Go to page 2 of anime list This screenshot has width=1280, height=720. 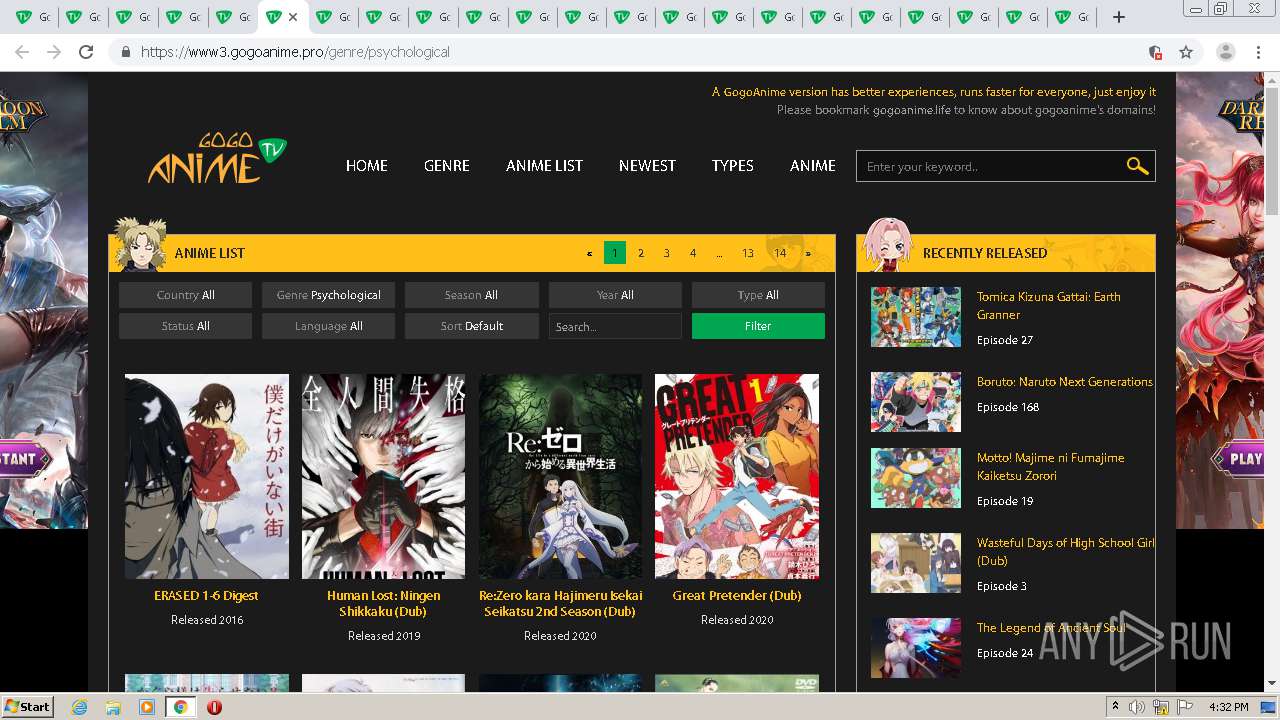641,253
